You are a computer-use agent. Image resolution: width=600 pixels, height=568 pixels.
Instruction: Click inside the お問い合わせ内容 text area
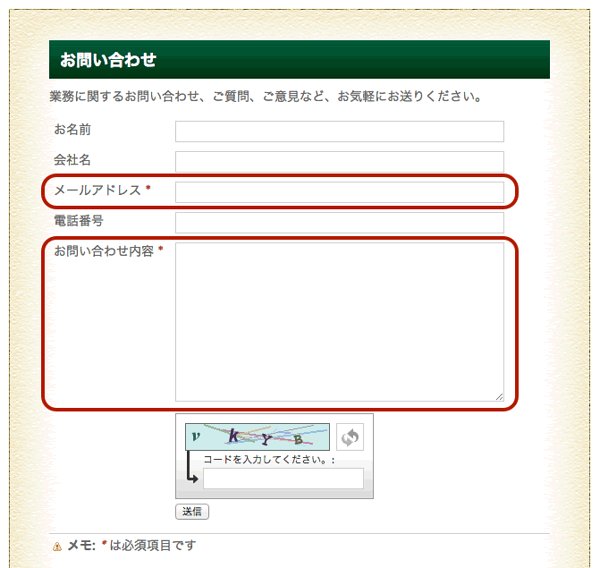[339, 322]
